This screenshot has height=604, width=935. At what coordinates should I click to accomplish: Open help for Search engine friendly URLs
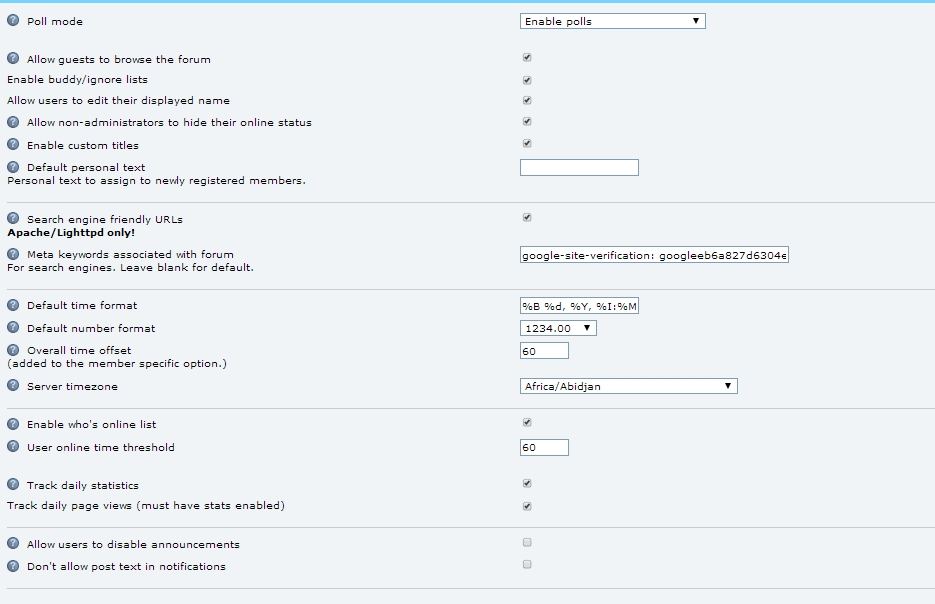tap(13, 219)
